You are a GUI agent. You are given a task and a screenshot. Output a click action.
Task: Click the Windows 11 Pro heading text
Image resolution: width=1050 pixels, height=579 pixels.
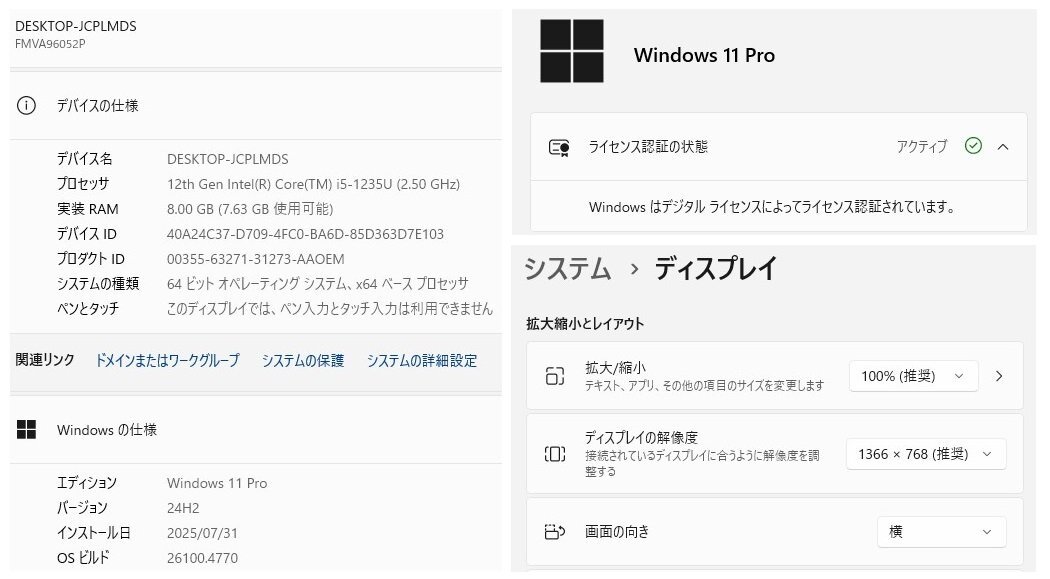click(704, 55)
